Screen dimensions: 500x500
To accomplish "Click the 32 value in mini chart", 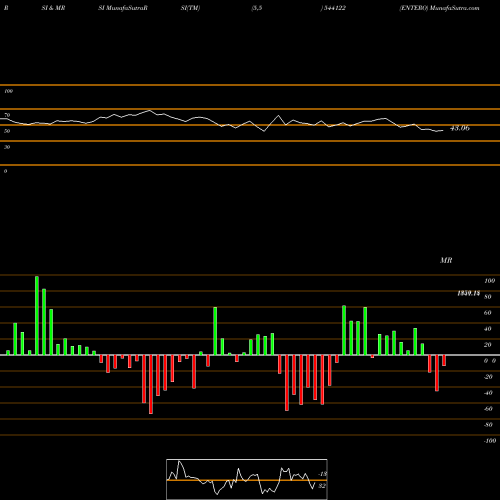I will coord(322,486).
